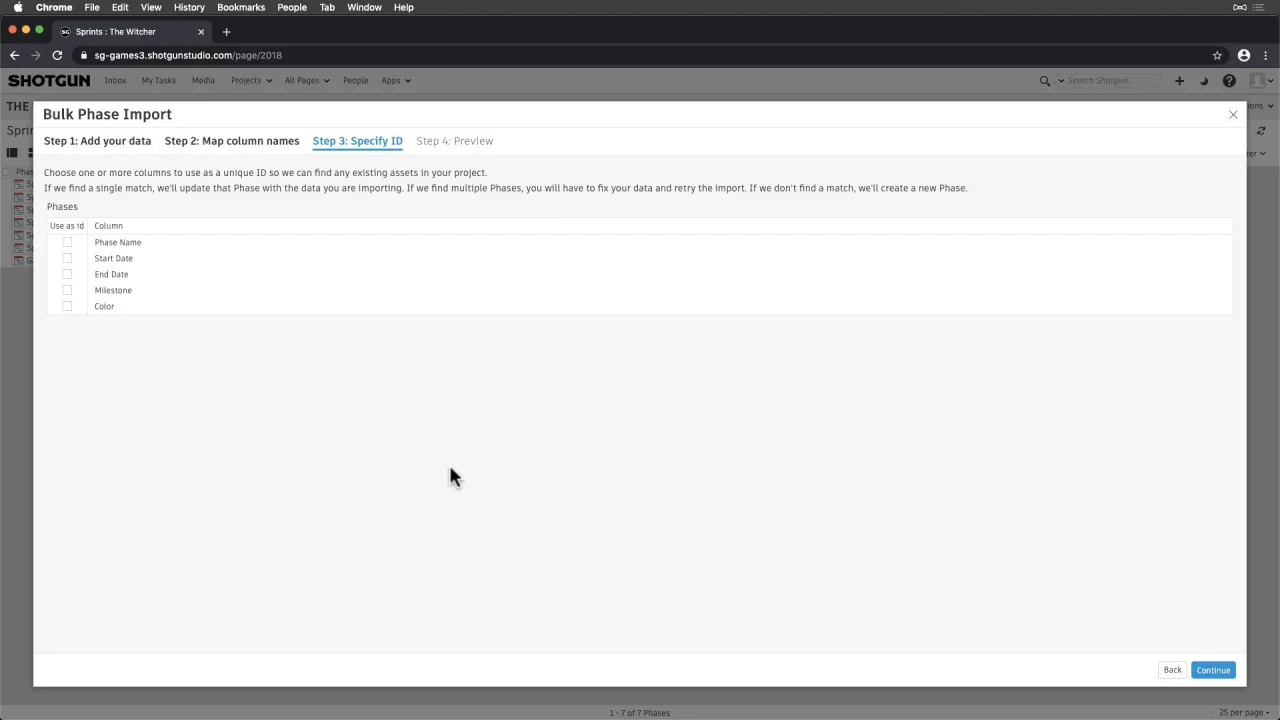This screenshot has width=1280, height=720.
Task: Click the refresh icon behind dialog
Action: click(x=1261, y=131)
